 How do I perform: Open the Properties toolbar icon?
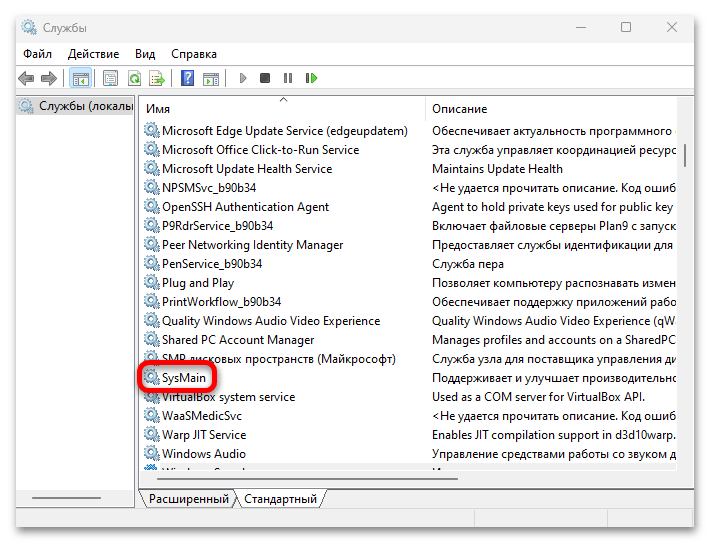(x=110, y=78)
